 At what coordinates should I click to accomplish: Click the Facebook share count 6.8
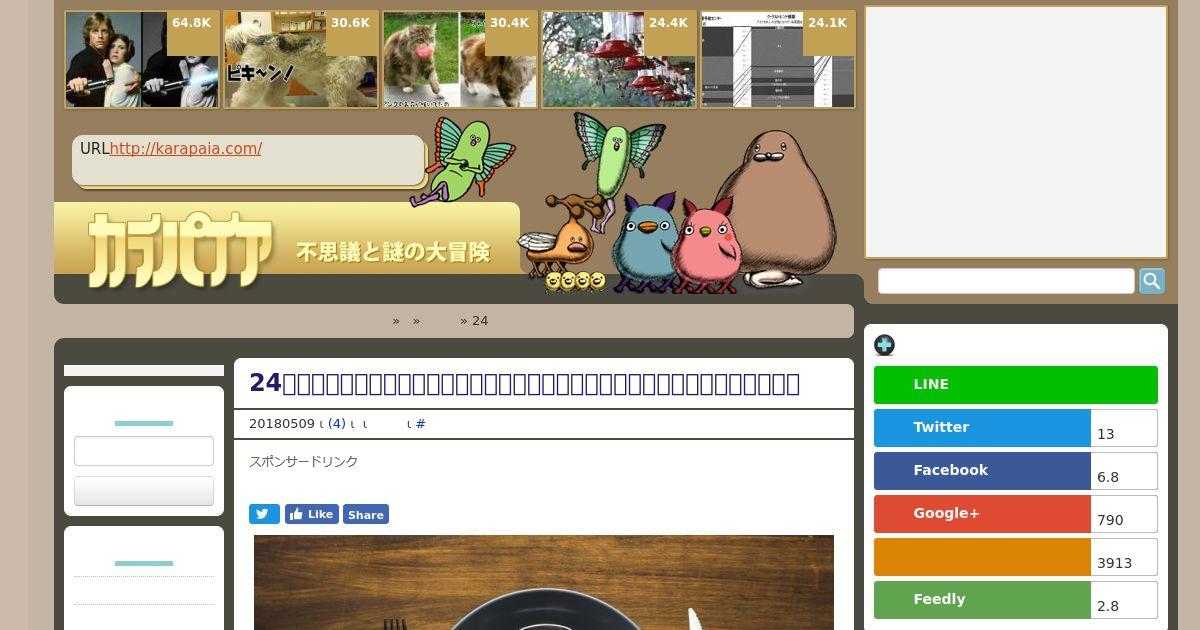(x=1124, y=472)
